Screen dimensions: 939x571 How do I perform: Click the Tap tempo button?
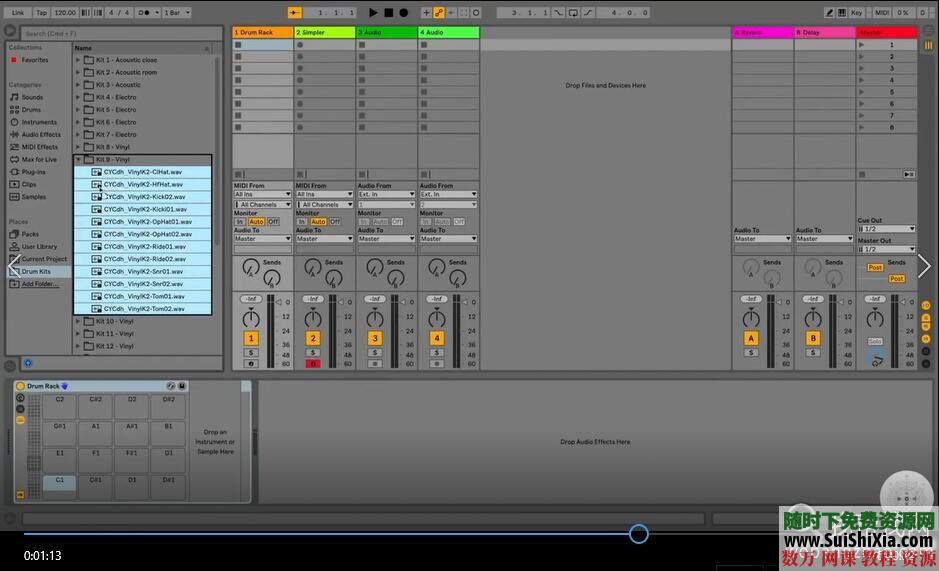click(41, 12)
